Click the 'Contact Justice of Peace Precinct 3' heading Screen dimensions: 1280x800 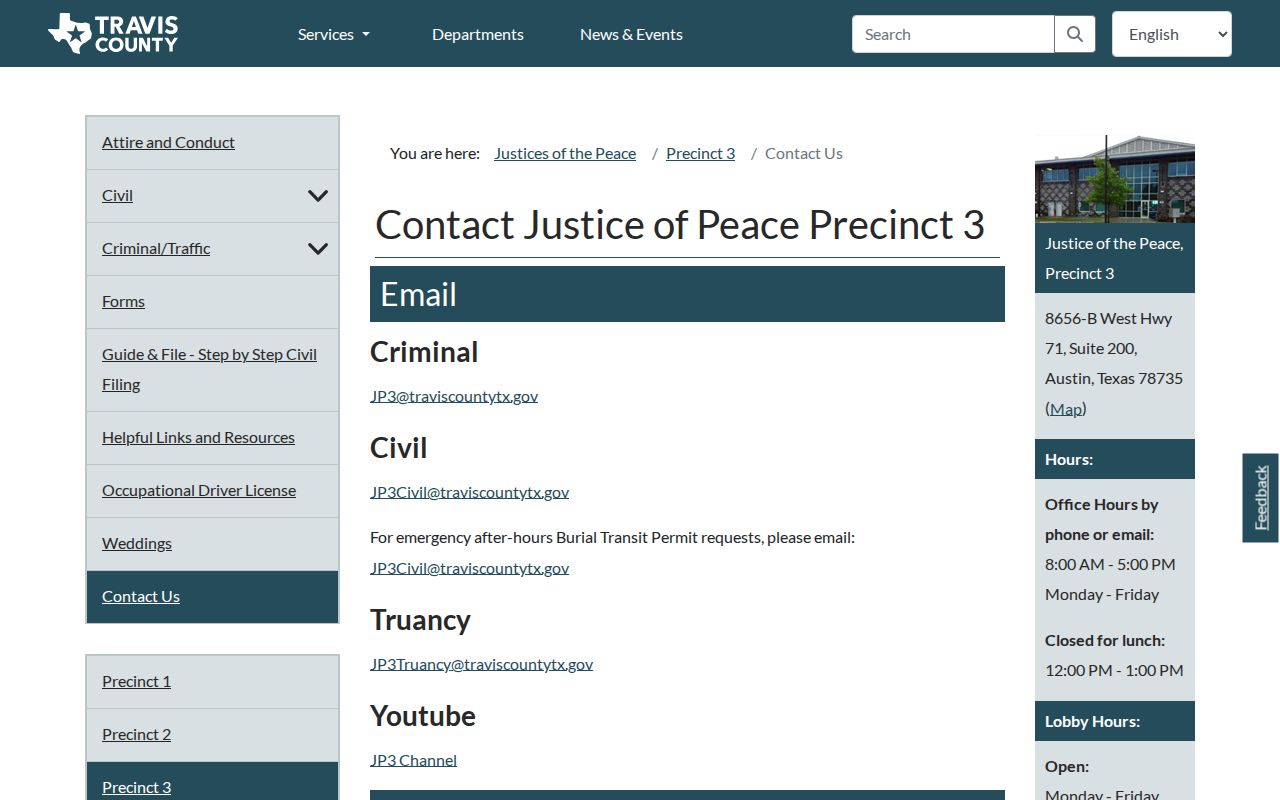point(680,225)
